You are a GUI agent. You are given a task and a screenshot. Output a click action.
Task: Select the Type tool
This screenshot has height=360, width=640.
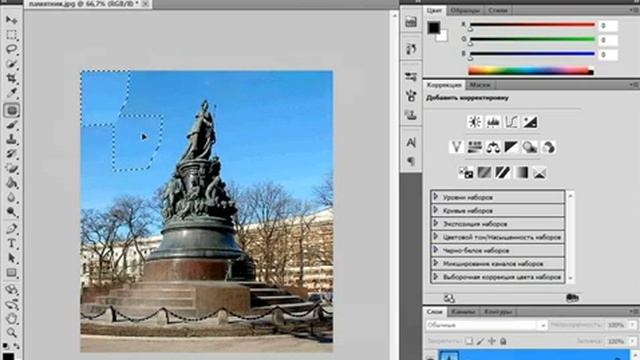(11, 244)
